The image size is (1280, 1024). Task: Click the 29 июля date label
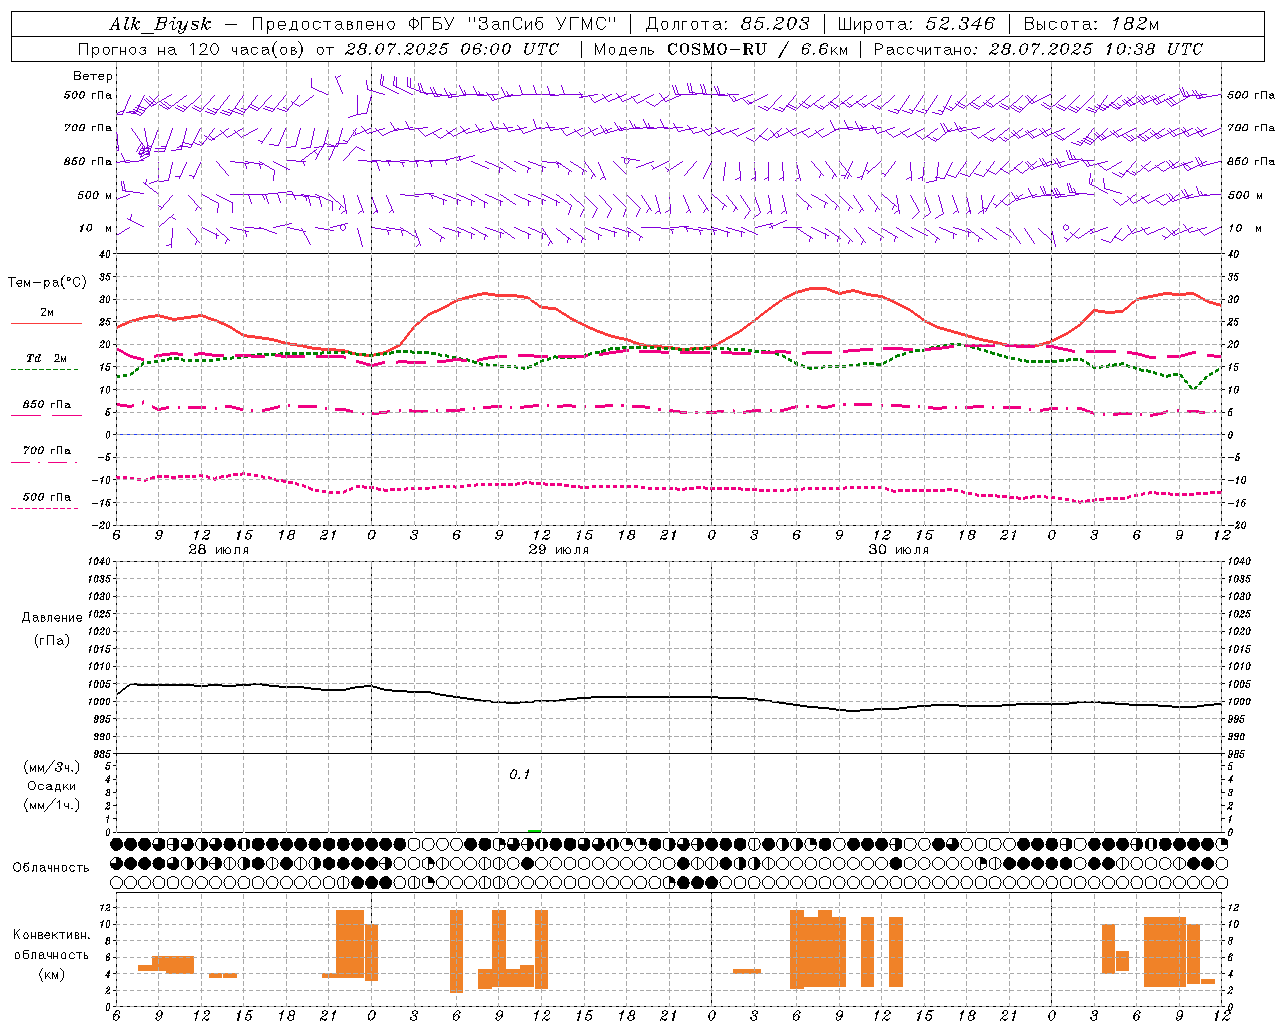point(559,550)
